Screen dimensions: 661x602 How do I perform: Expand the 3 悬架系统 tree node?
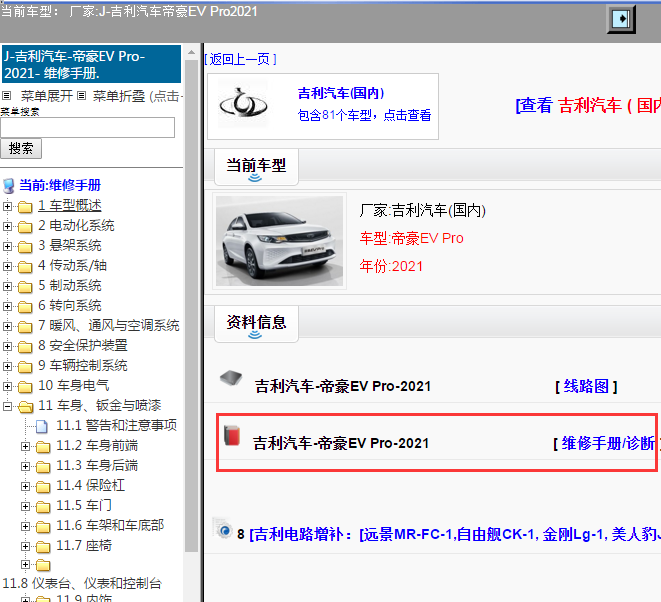[7, 246]
